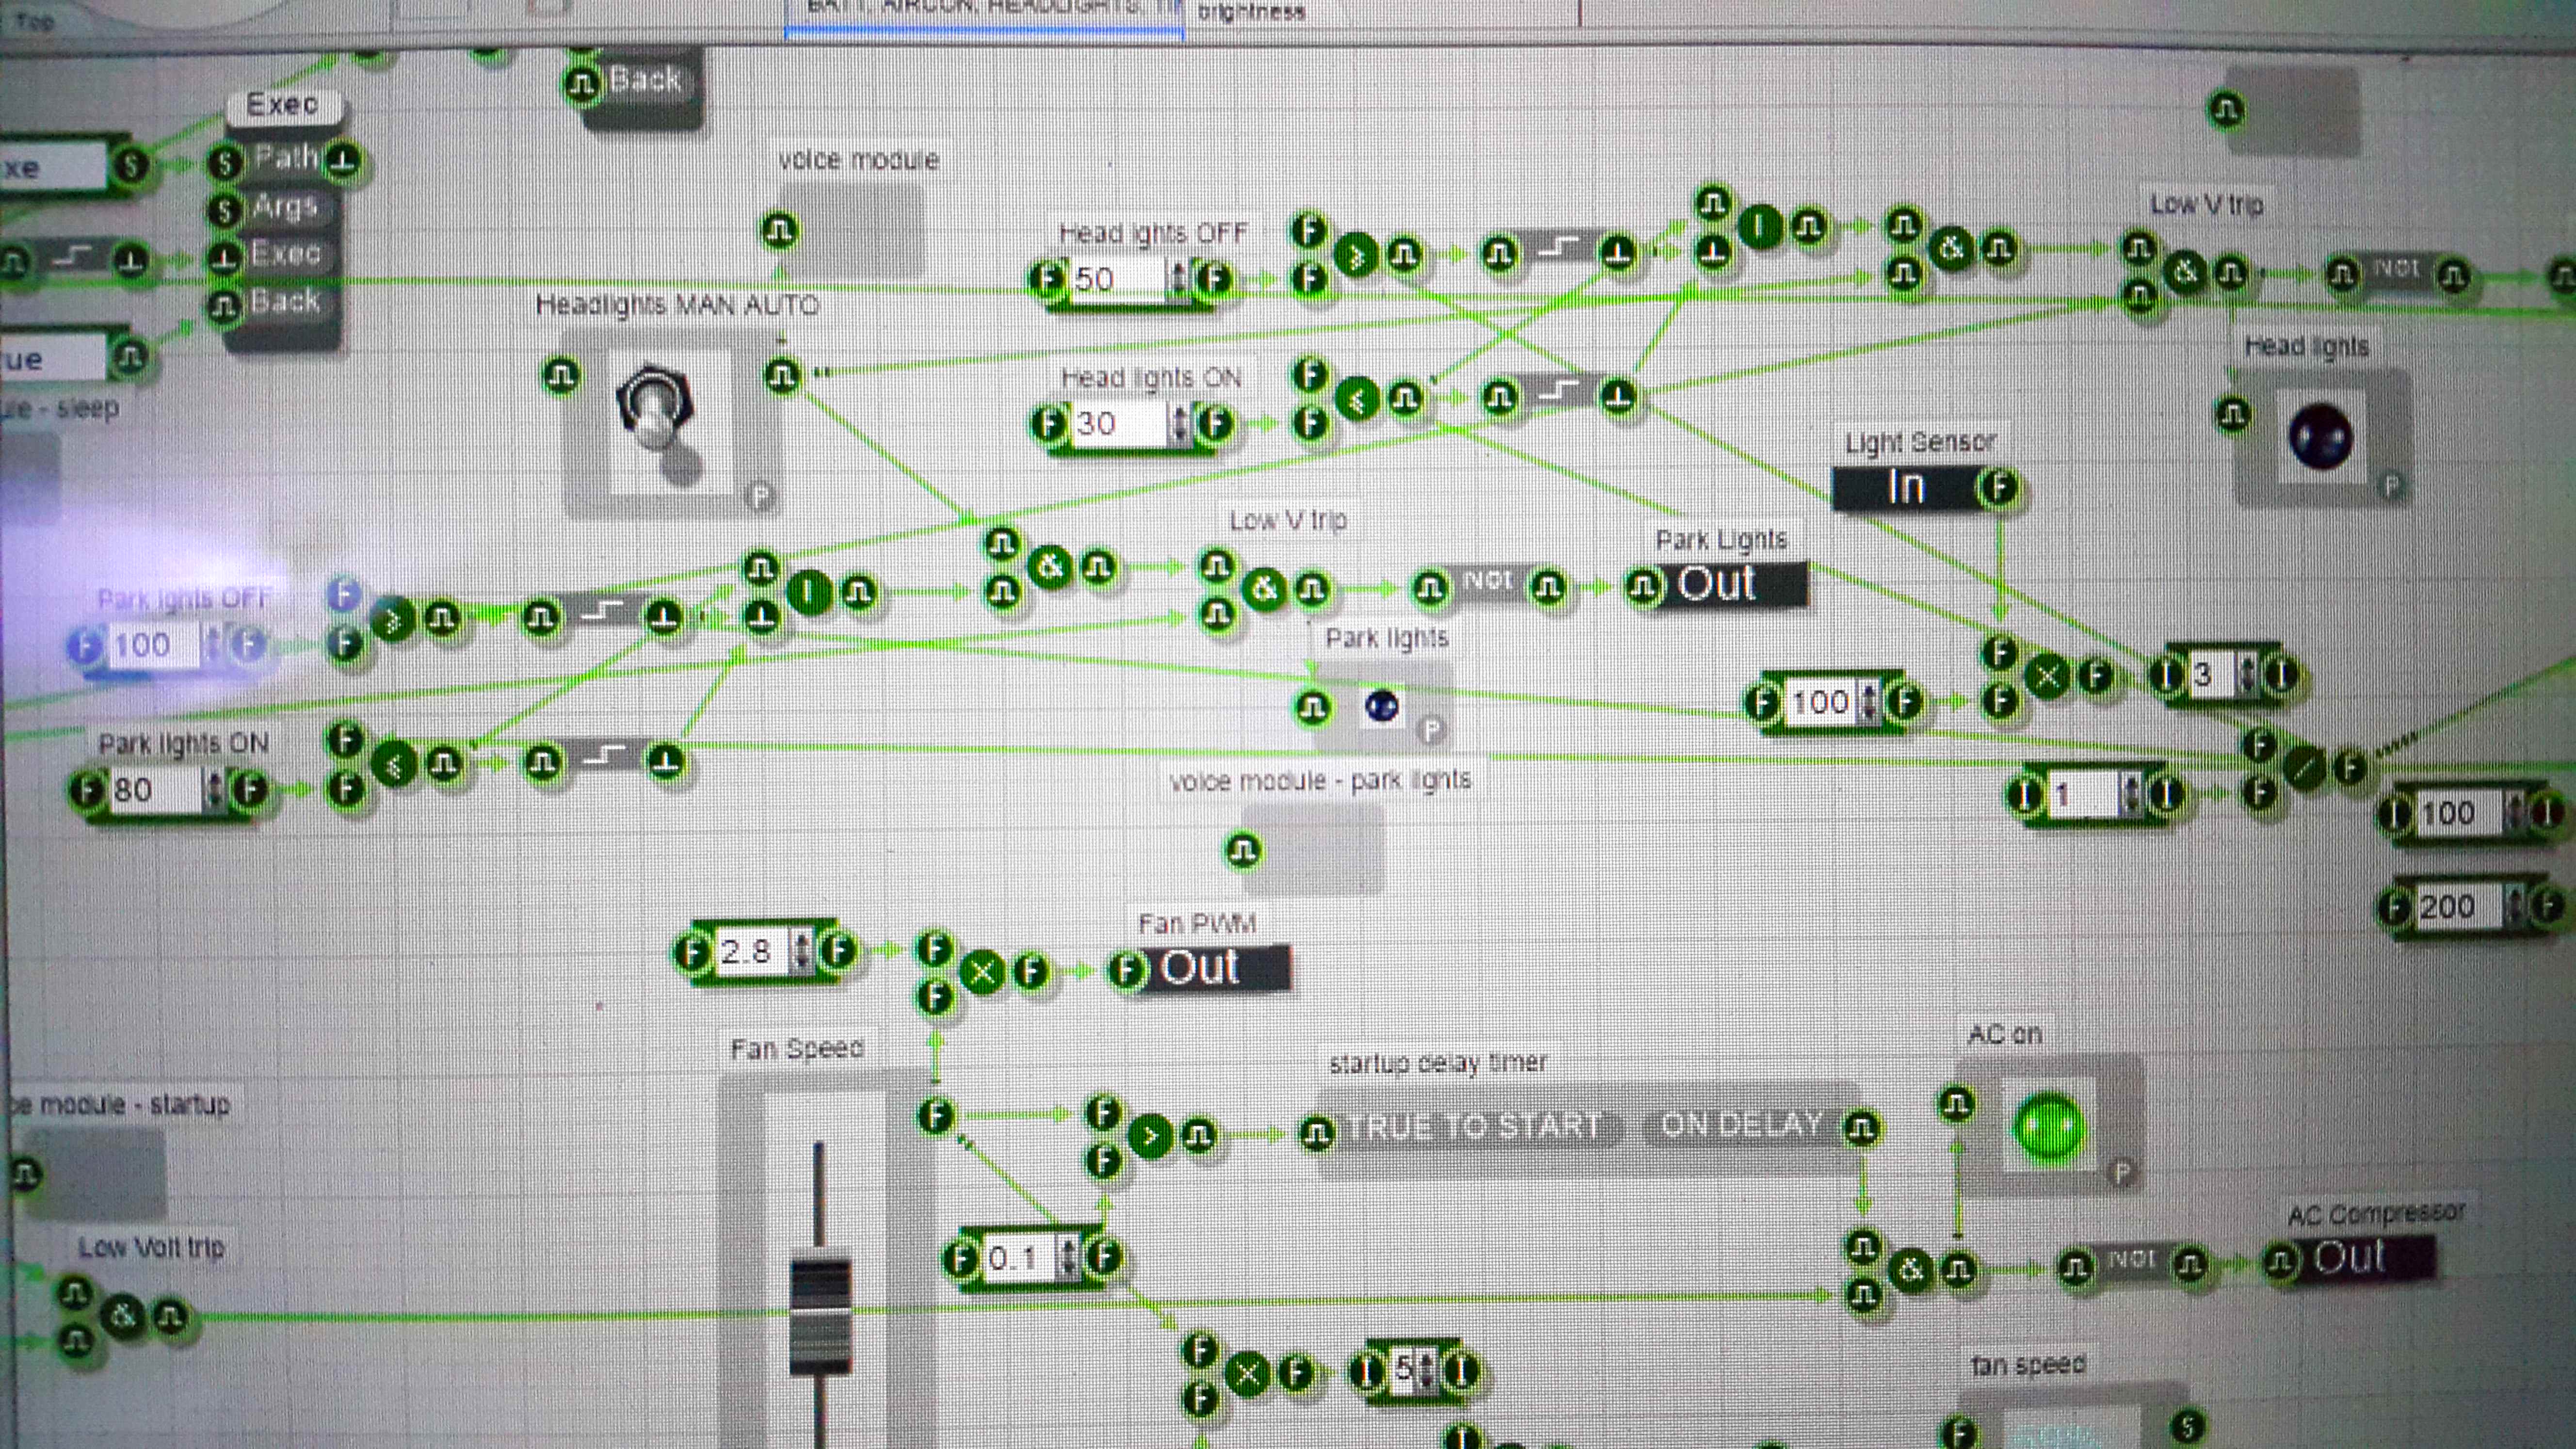The height and width of the screenshot is (1449, 2576).
Task: Click the TRUE TO START label on delay timer
Action: tap(1475, 1127)
